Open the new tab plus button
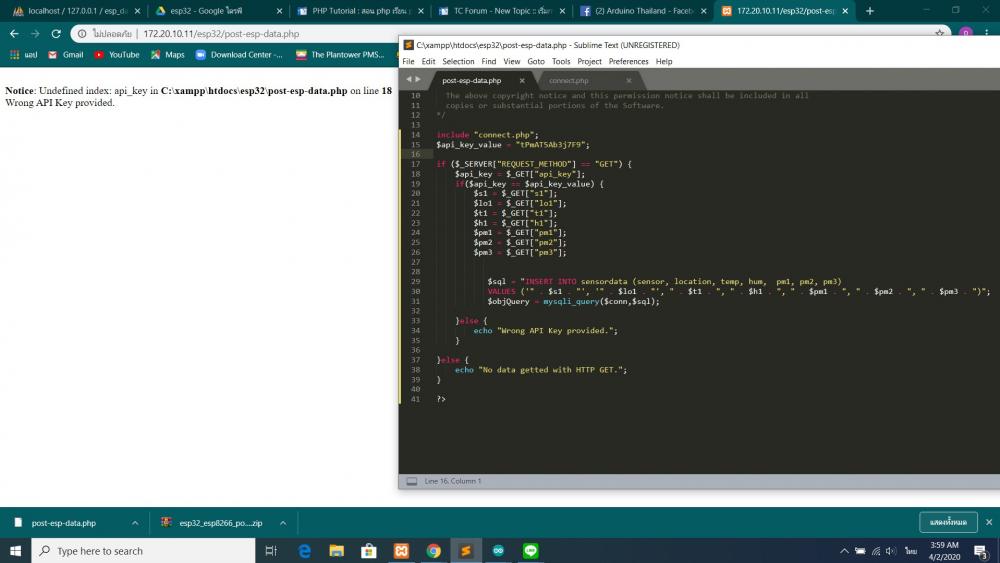The height and width of the screenshot is (563, 1000). point(870,11)
